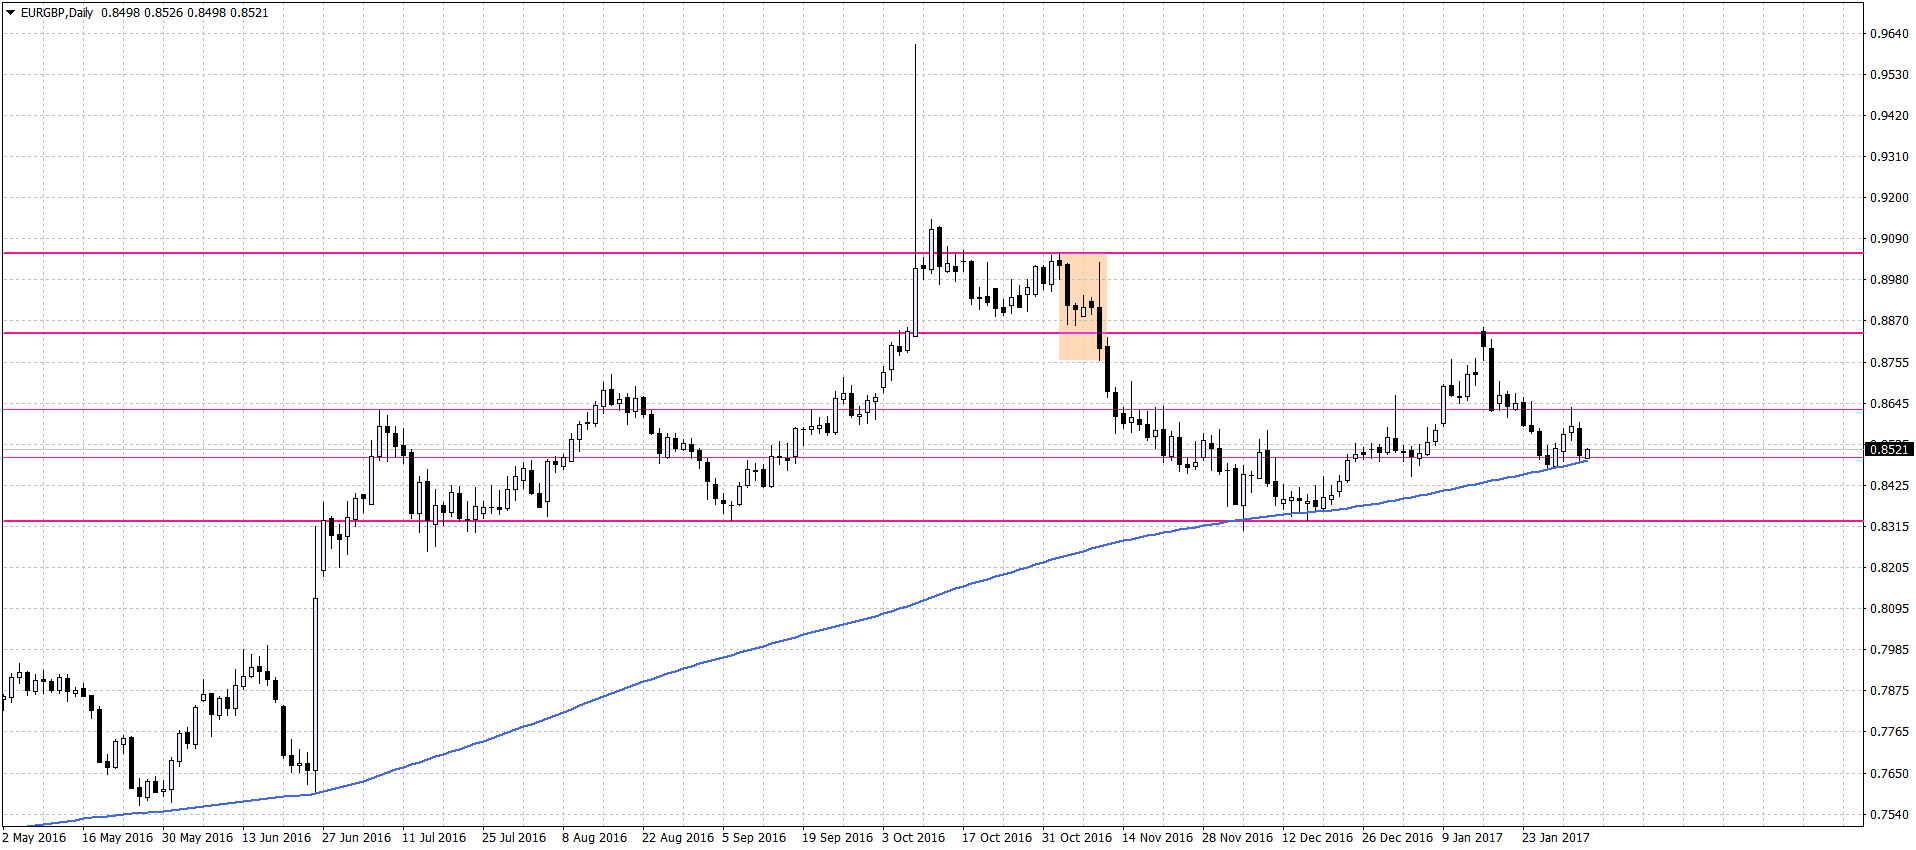Click the 0.8205 price level label
This screenshot has width=1916, height=850.
tap(1889, 568)
